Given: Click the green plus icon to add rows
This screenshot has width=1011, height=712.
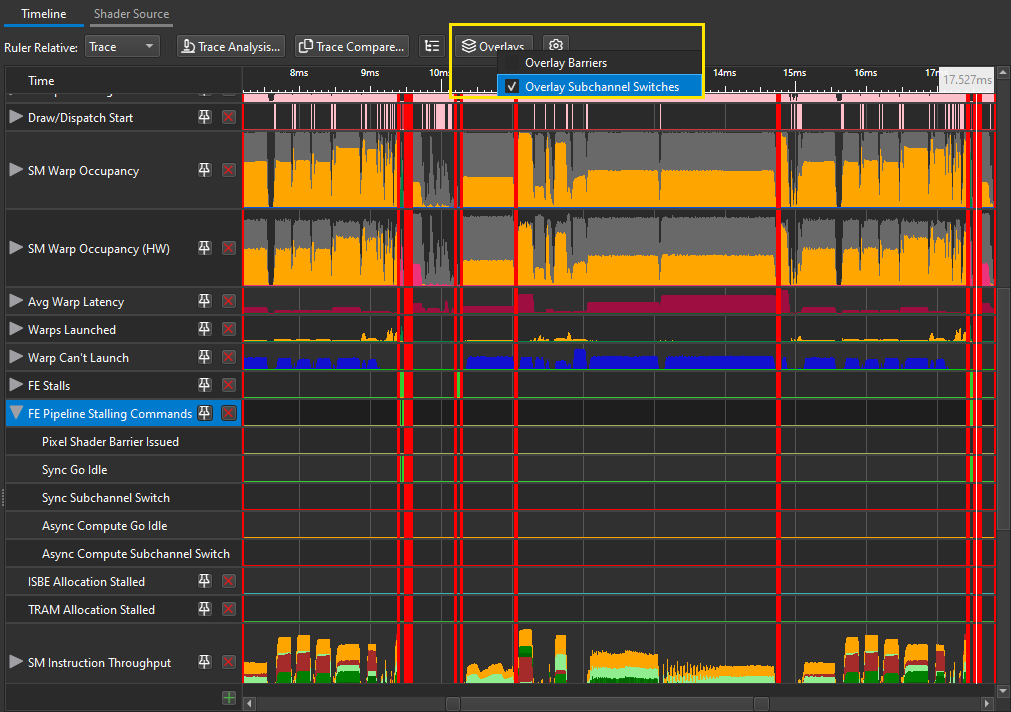Looking at the screenshot, I should (228, 698).
